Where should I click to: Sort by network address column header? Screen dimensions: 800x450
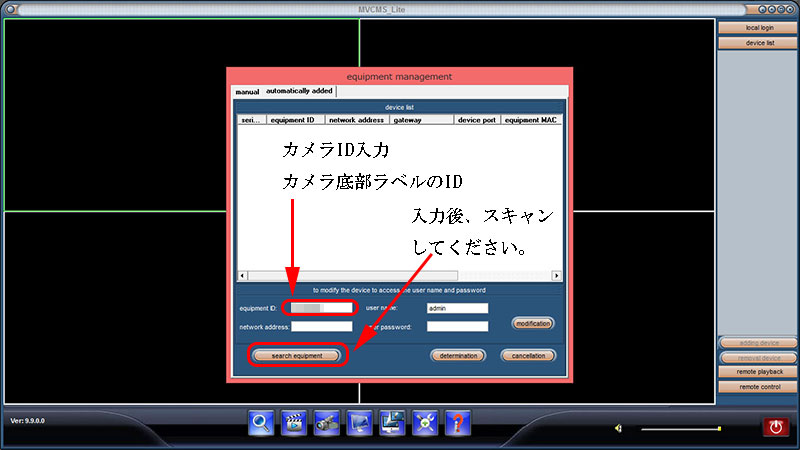pyautogui.click(x=357, y=120)
